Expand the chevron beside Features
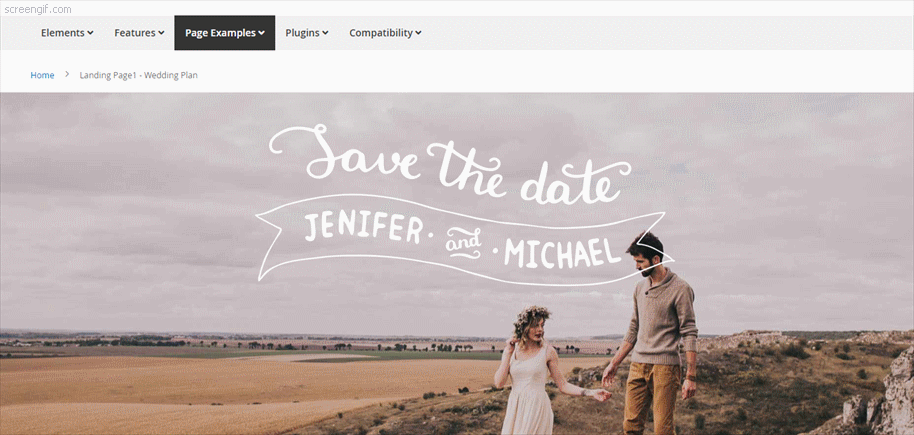The image size is (914, 435). [x=161, y=33]
